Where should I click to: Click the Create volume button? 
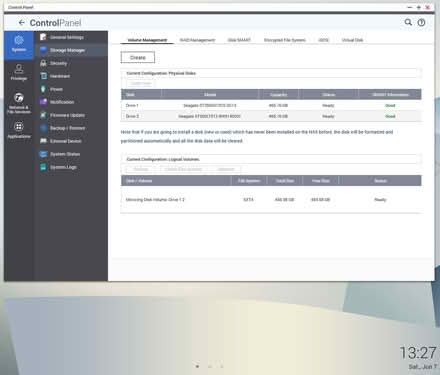click(x=138, y=57)
